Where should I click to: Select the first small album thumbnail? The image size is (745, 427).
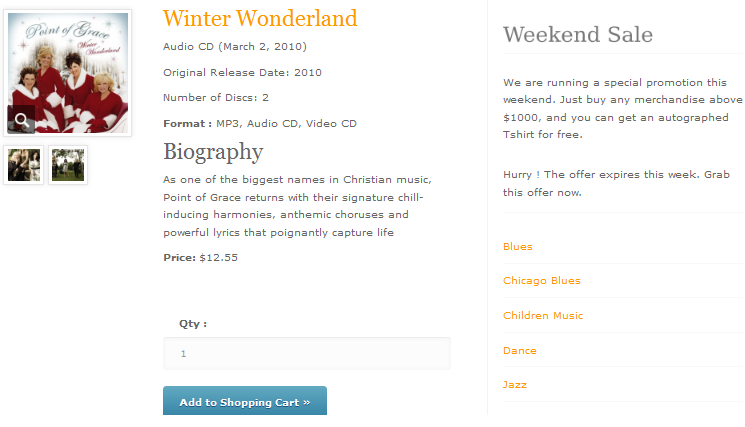pyautogui.click(x=24, y=165)
